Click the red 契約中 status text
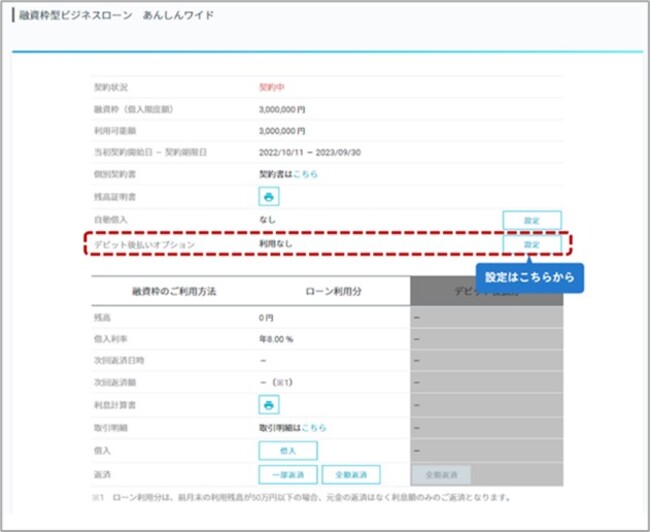 272,87
